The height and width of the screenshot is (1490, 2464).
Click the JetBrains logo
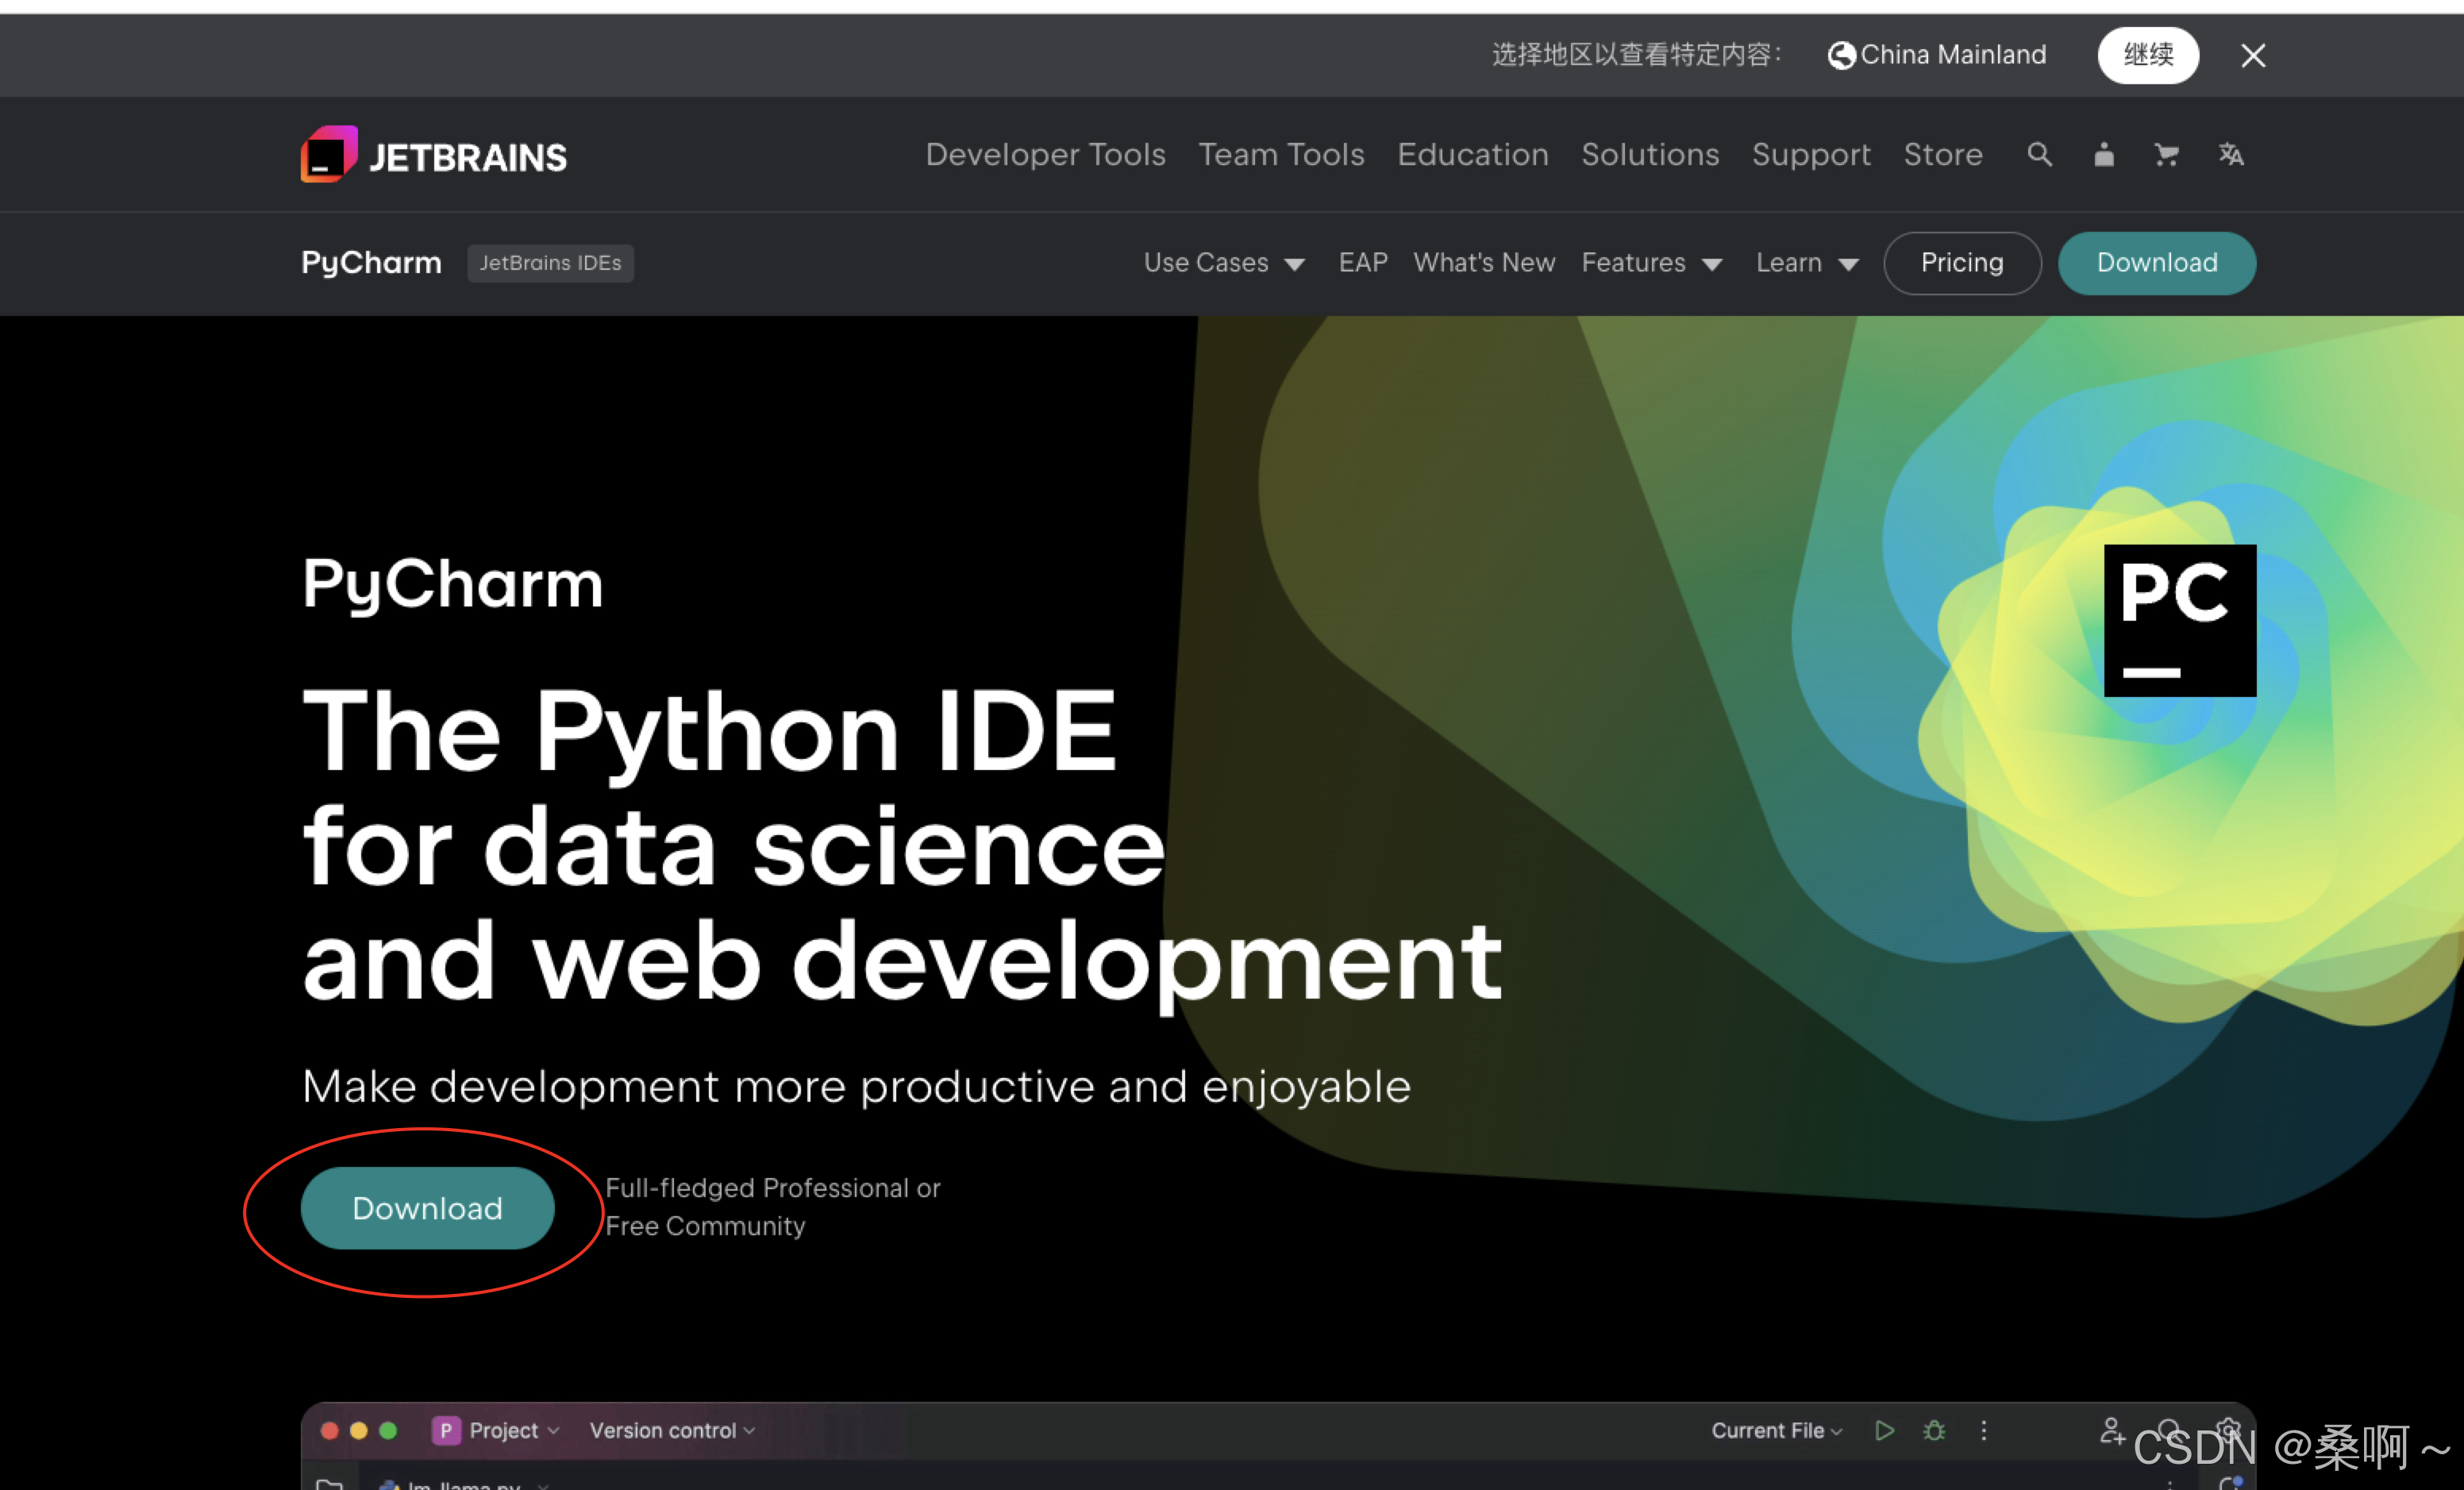[x=434, y=155]
